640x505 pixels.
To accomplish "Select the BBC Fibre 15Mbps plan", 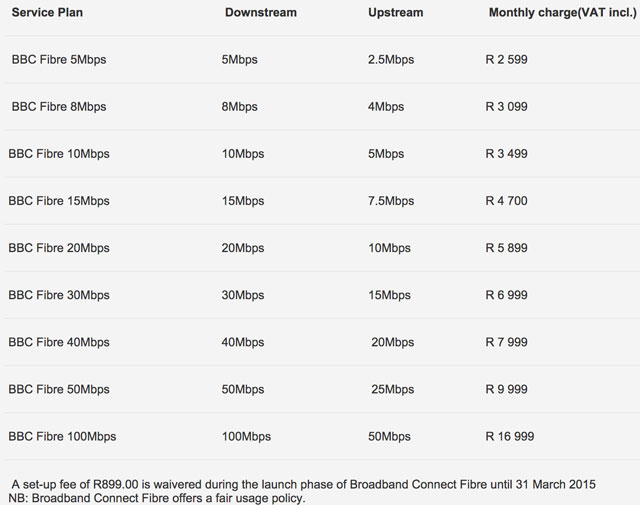I will pos(59,201).
